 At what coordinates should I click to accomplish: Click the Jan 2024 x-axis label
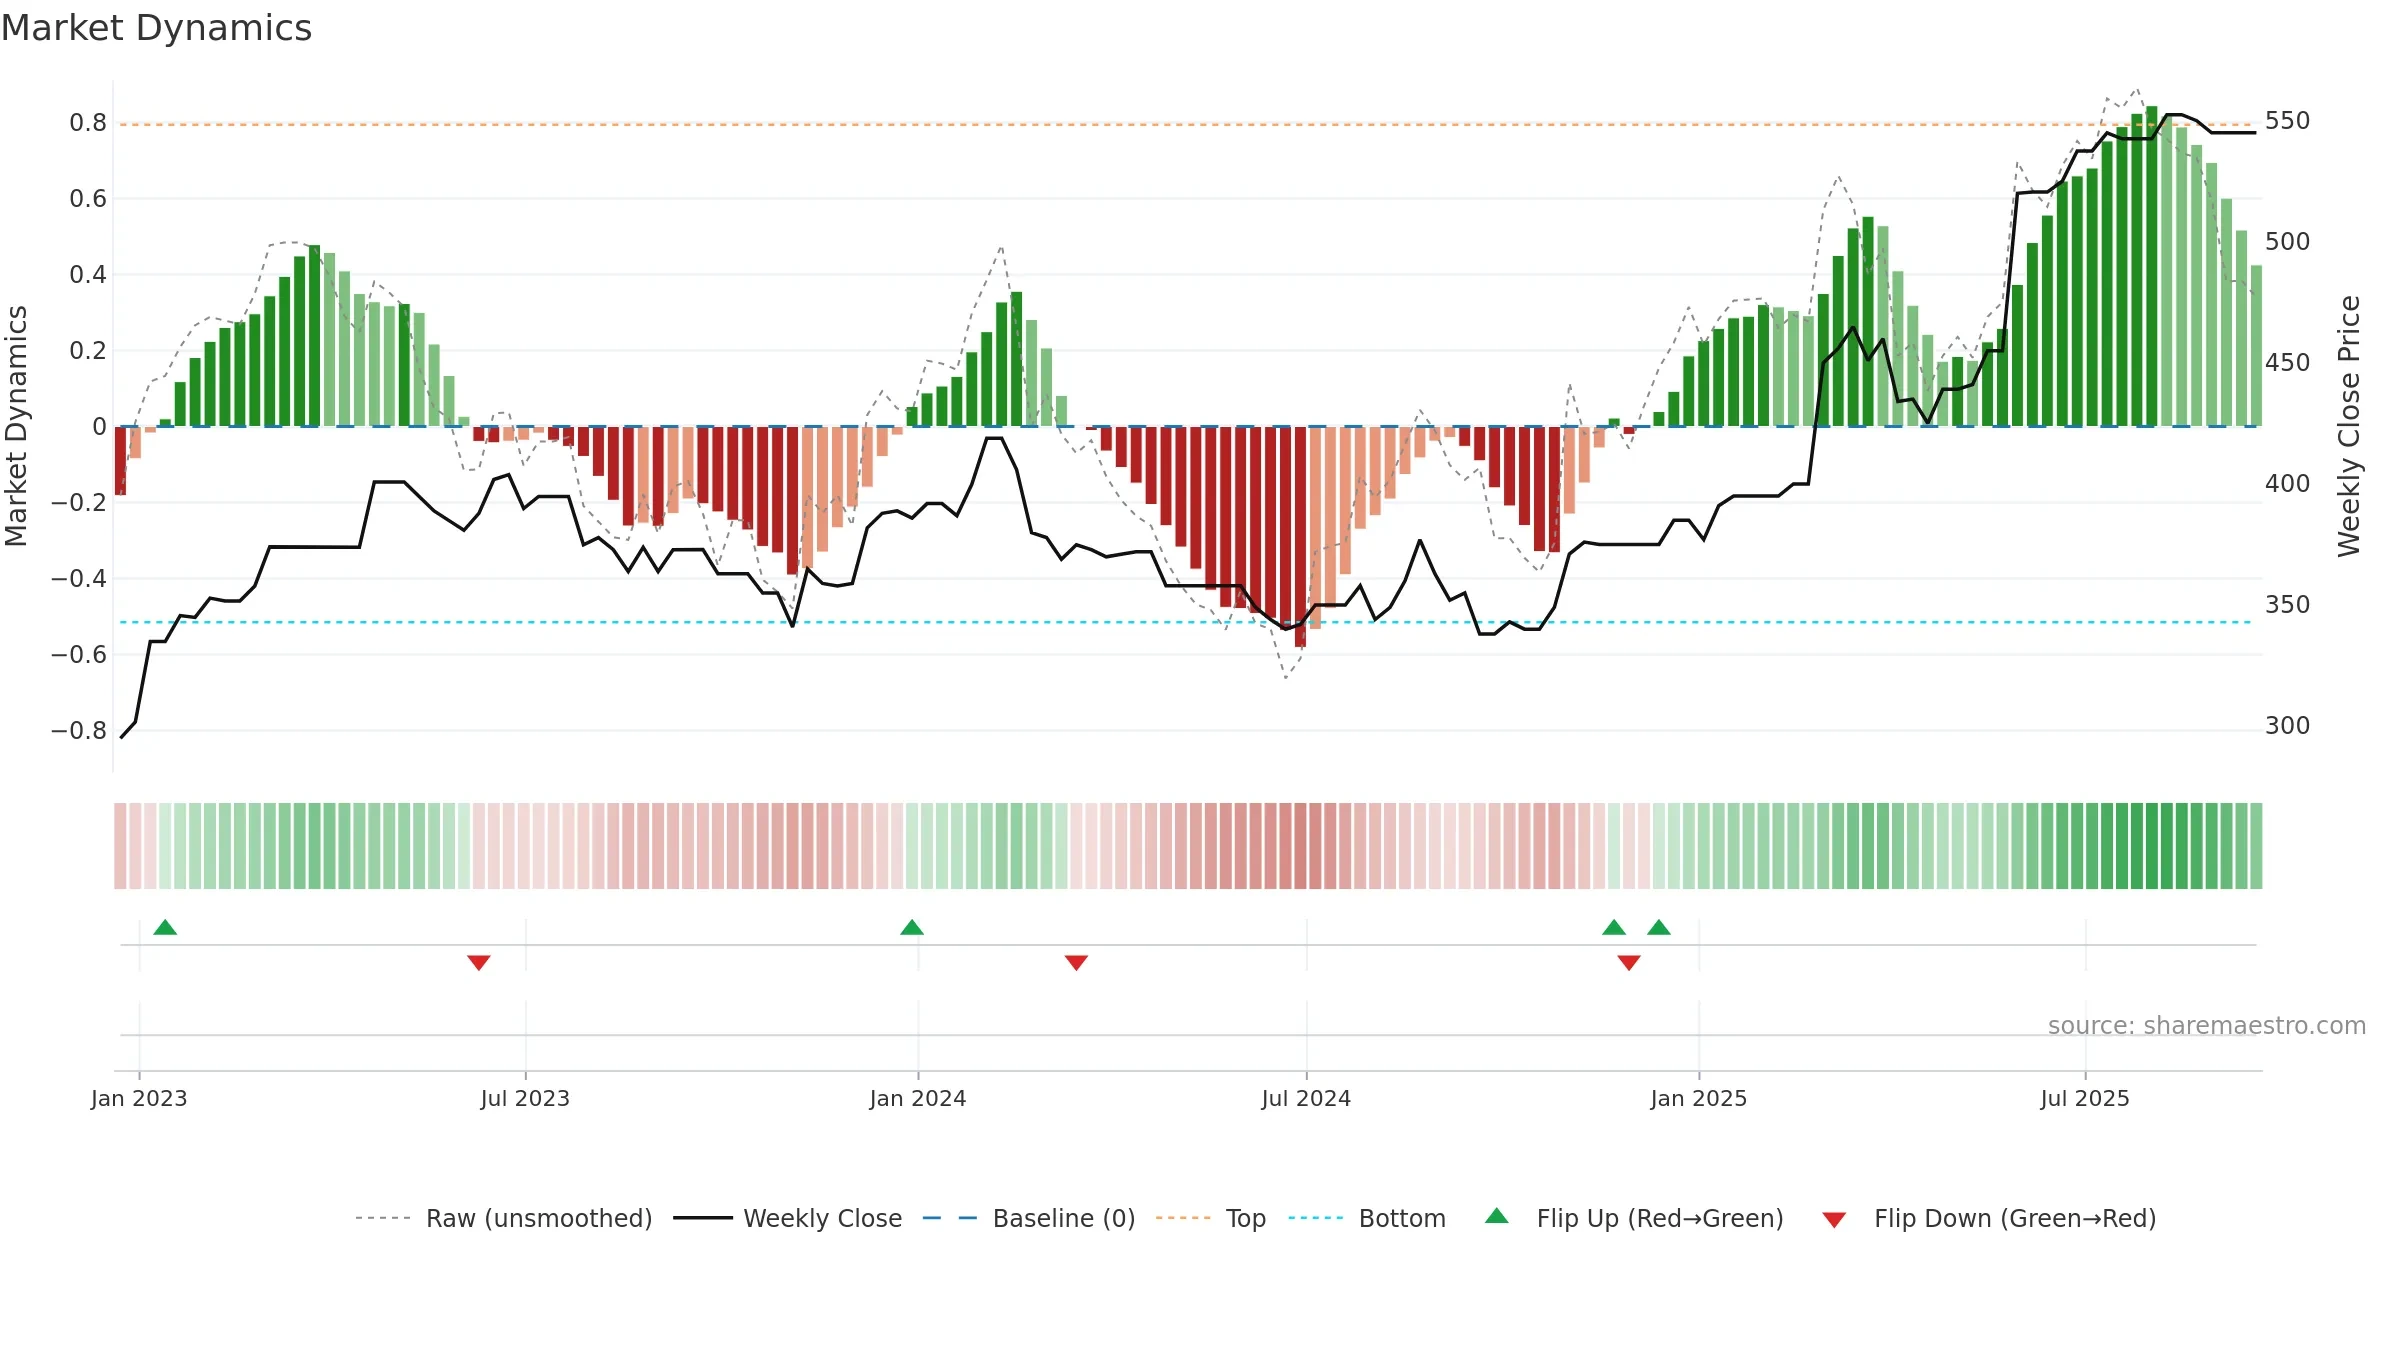[x=918, y=1098]
